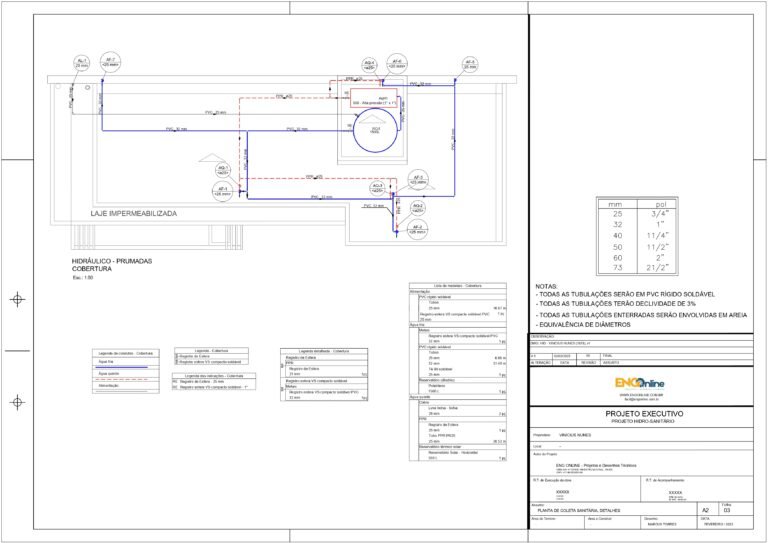Click the AF-2 cold water riser bubble

click(416, 229)
